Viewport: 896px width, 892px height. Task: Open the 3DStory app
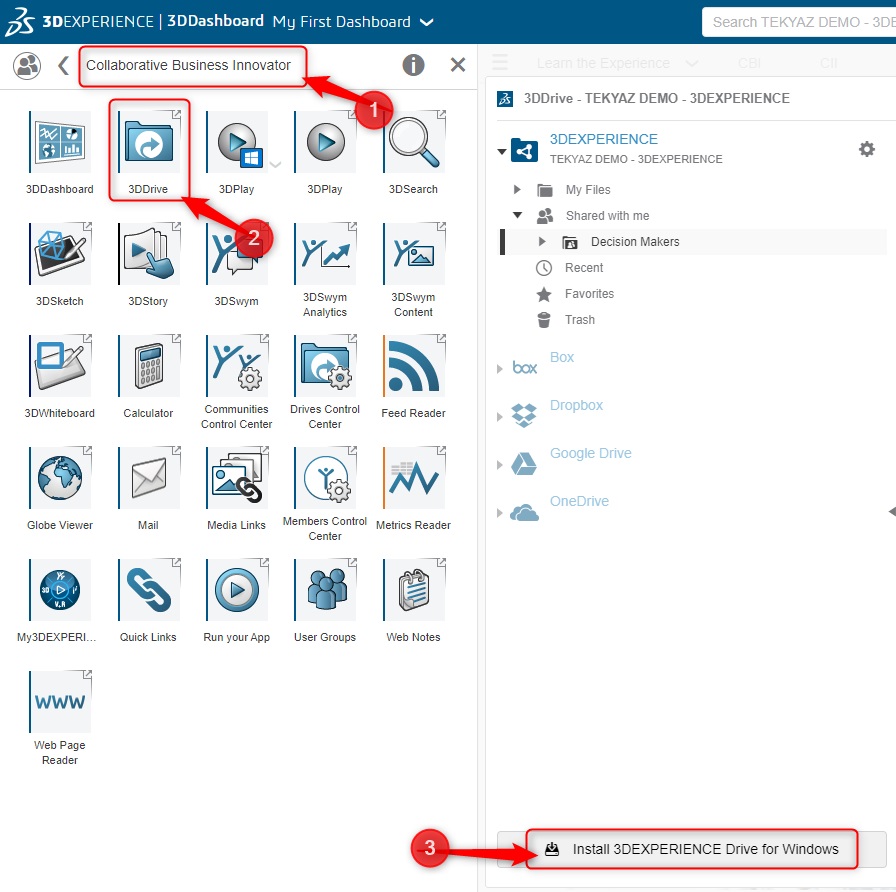click(x=149, y=254)
